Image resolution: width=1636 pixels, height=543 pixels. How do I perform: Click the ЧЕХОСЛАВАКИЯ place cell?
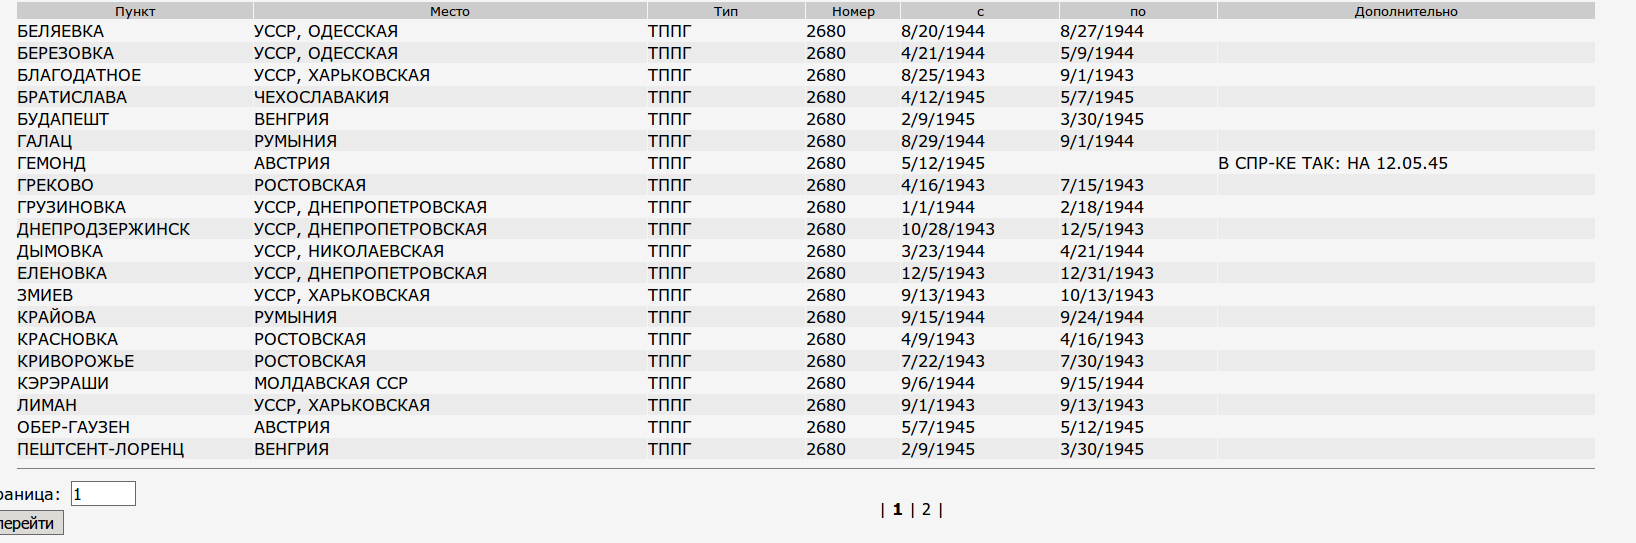(x=321, y=97)
